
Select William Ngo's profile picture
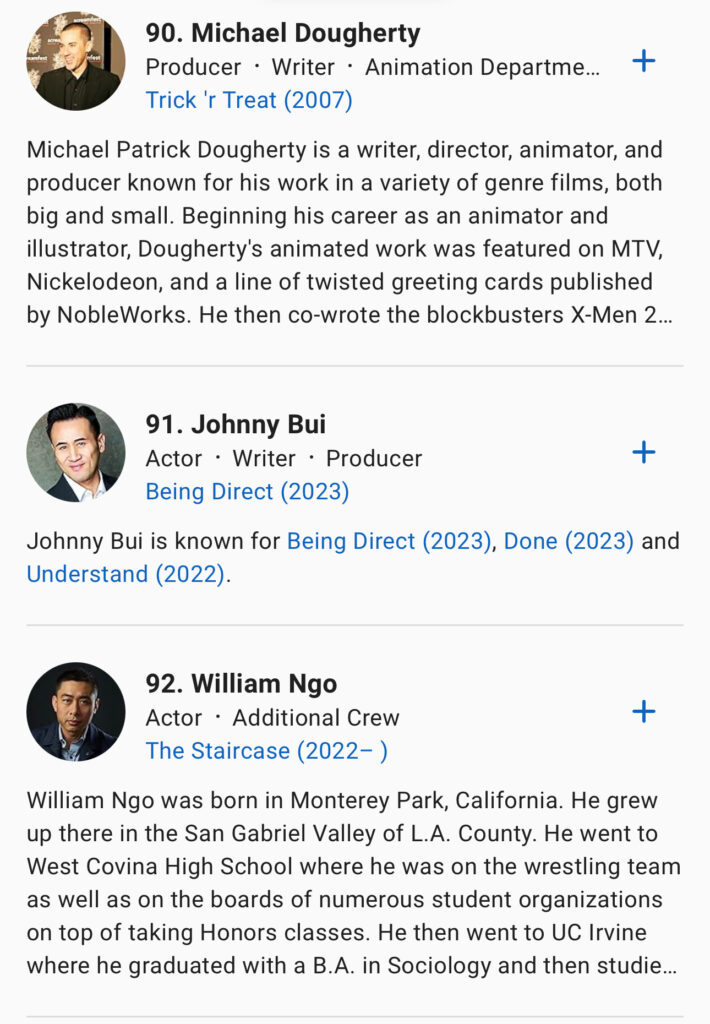(76, 712)
